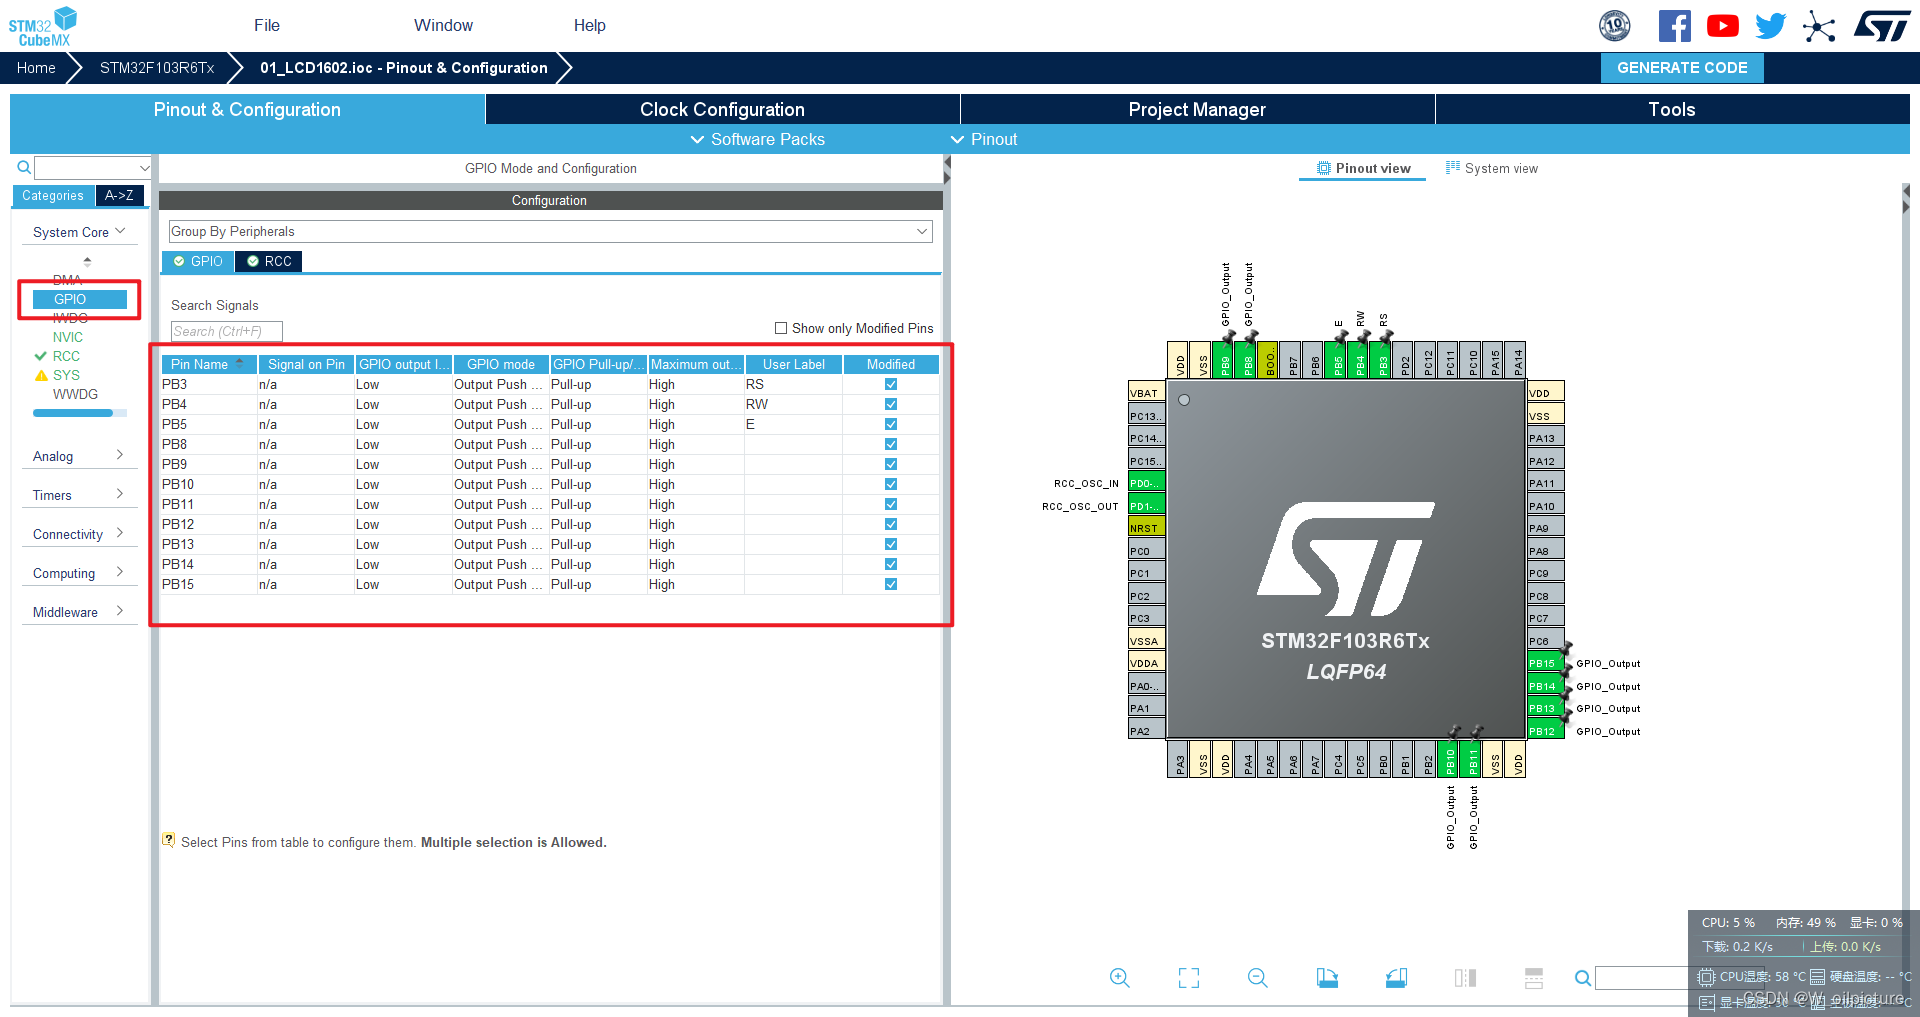Screen dimensions: 1920x1017
Task: Flip the chip horizontally
Action: click(1465, 978)
